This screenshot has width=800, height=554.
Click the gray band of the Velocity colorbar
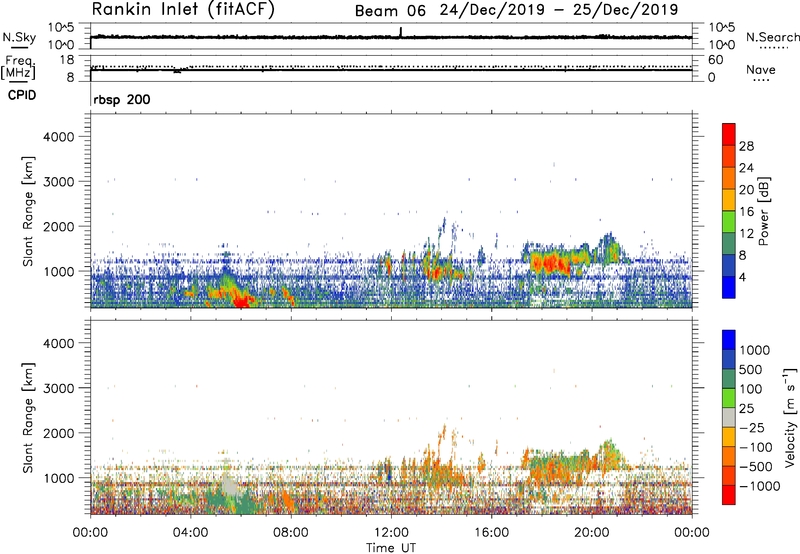point(729,417)
